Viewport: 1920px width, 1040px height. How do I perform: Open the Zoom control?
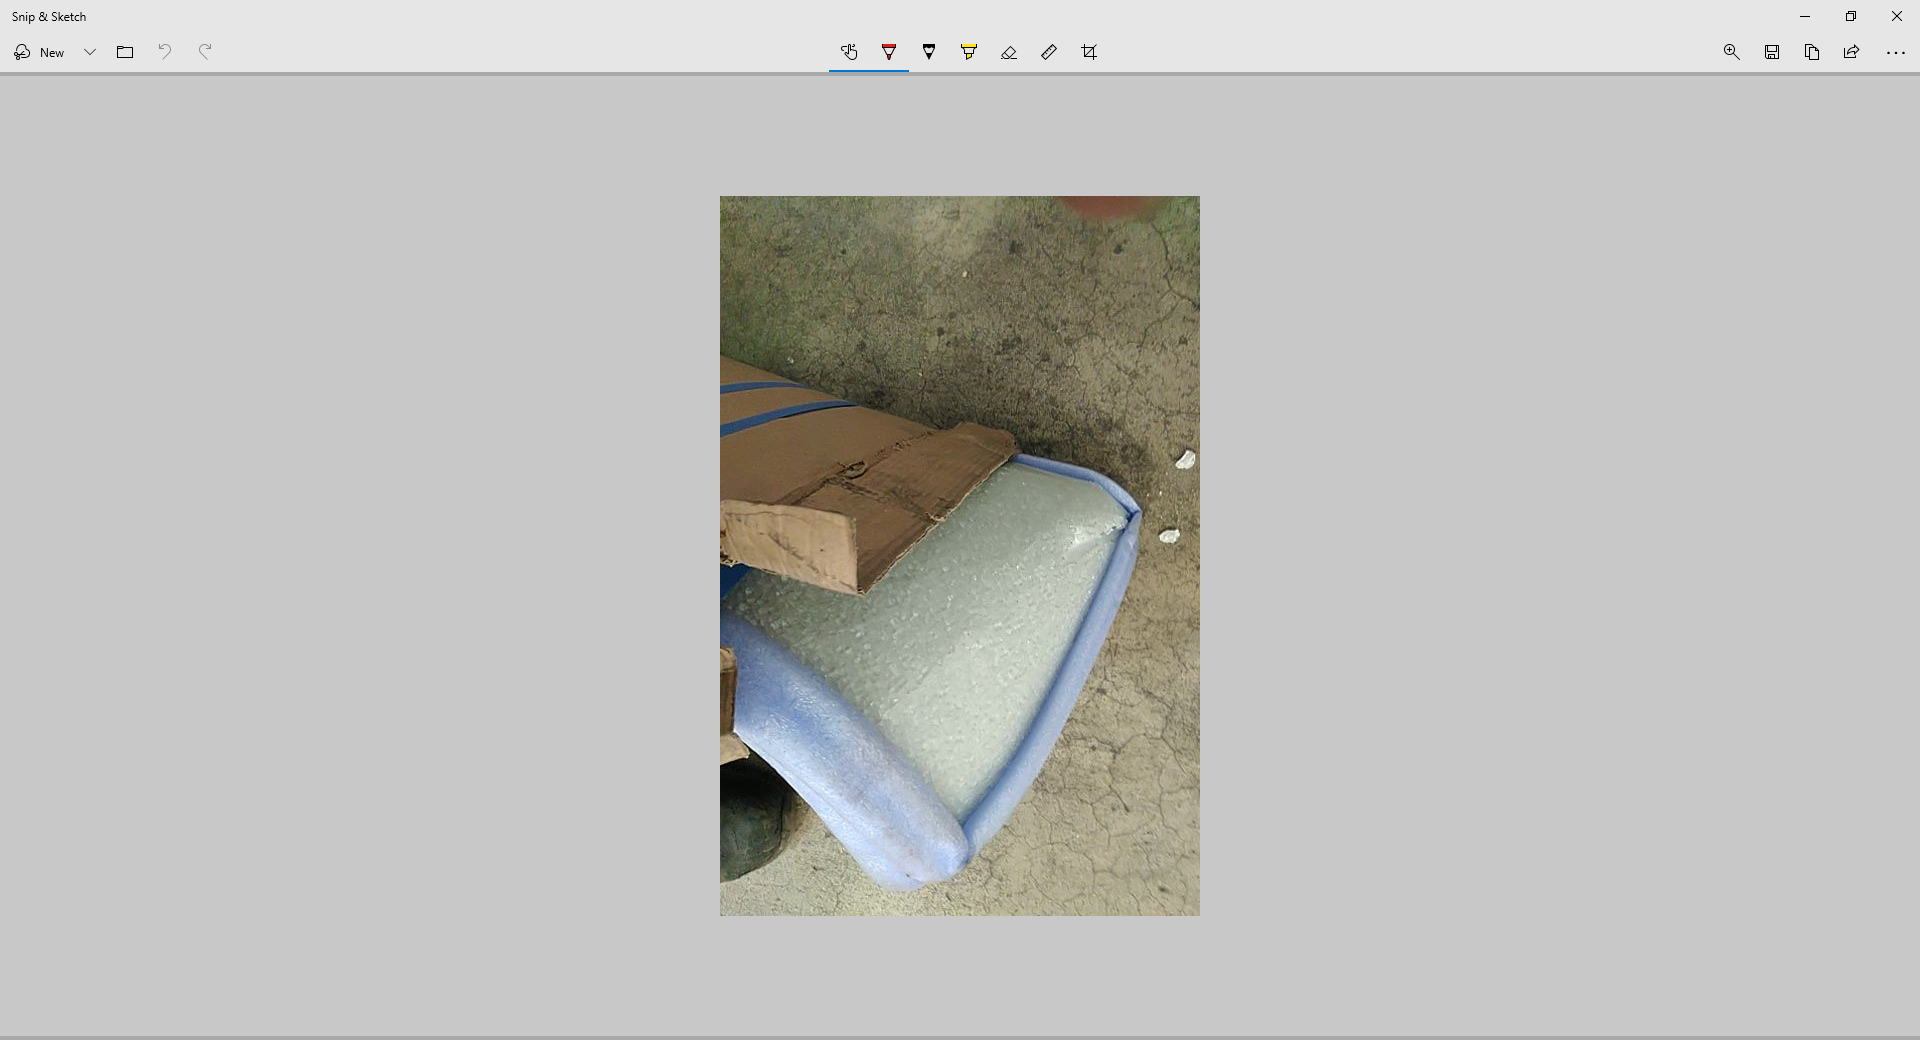1732,52
